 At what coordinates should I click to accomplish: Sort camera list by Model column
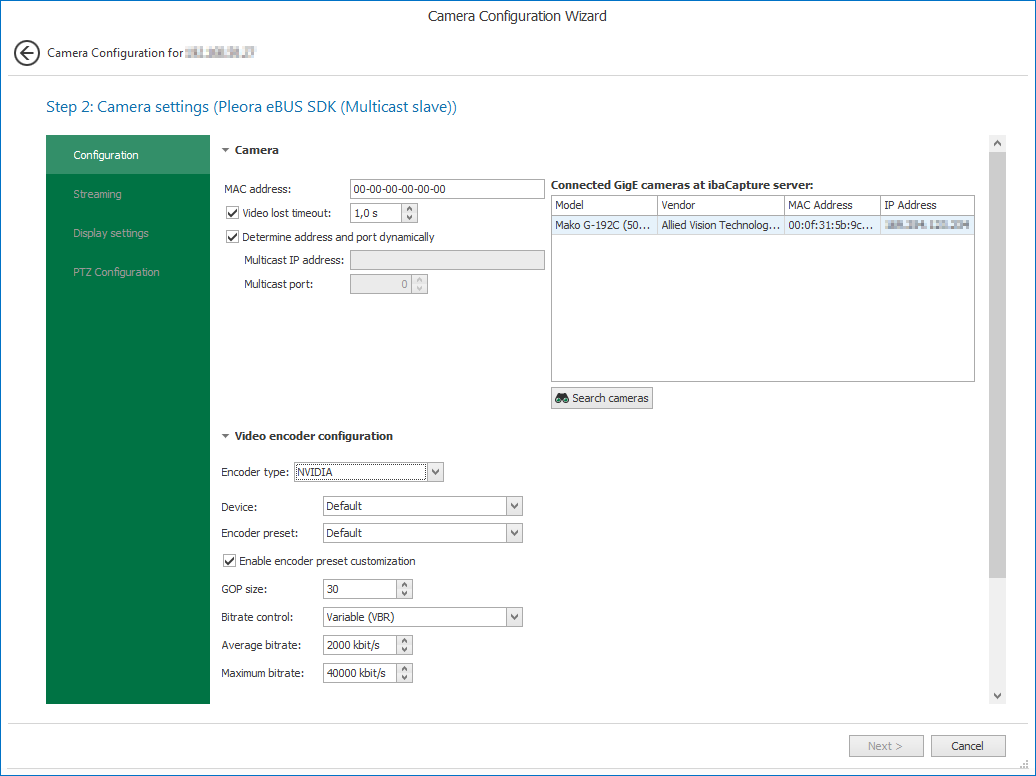coord(605,205)
